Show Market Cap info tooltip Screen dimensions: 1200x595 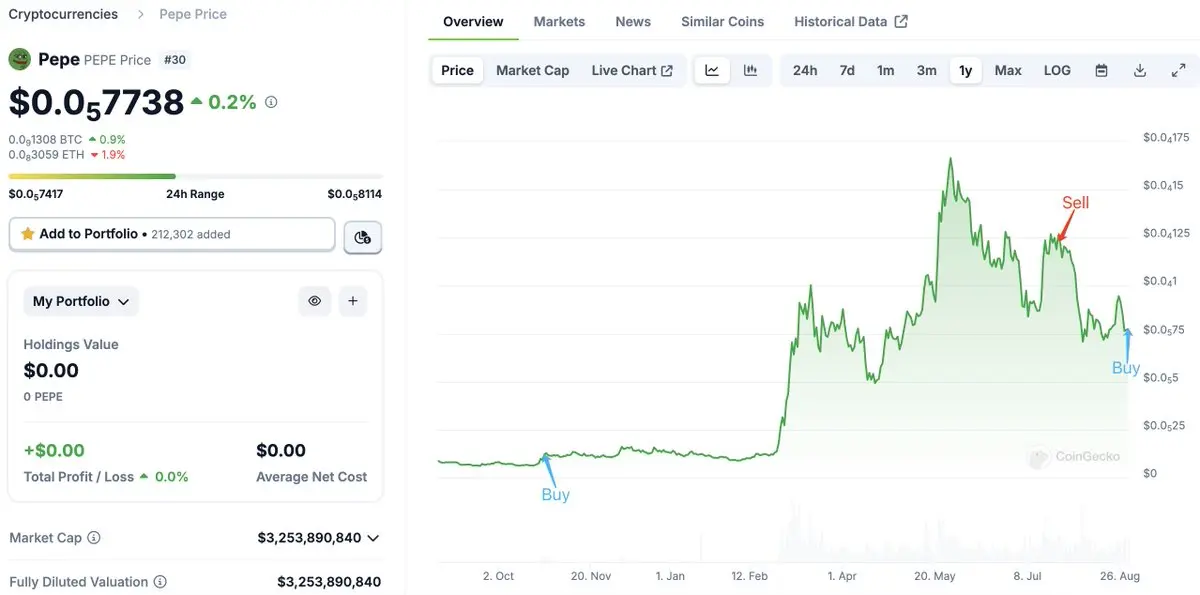pyautogui.click(x=94, y=538)
